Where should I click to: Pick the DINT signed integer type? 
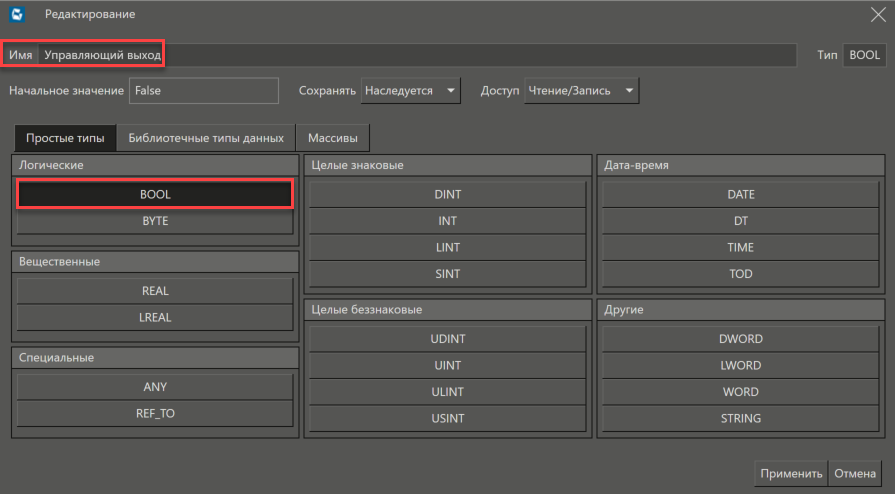[447, 194]
